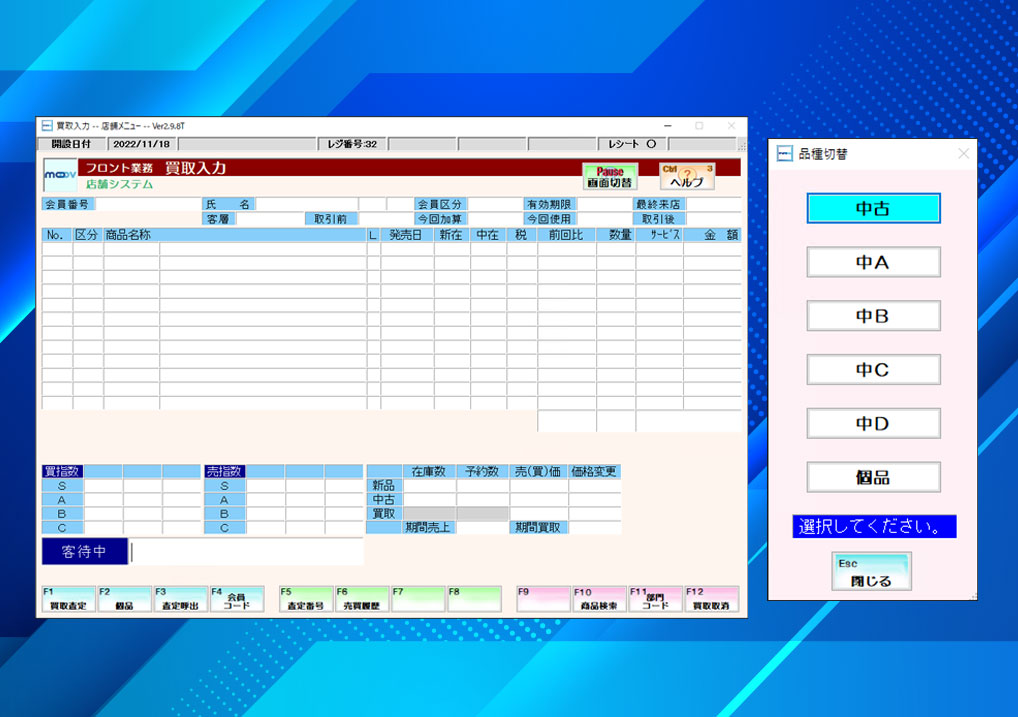Click the F1 買取査定 key
Image resolution: width=1018 pixels, height=717 pixels.
click(x=69, y=599)
